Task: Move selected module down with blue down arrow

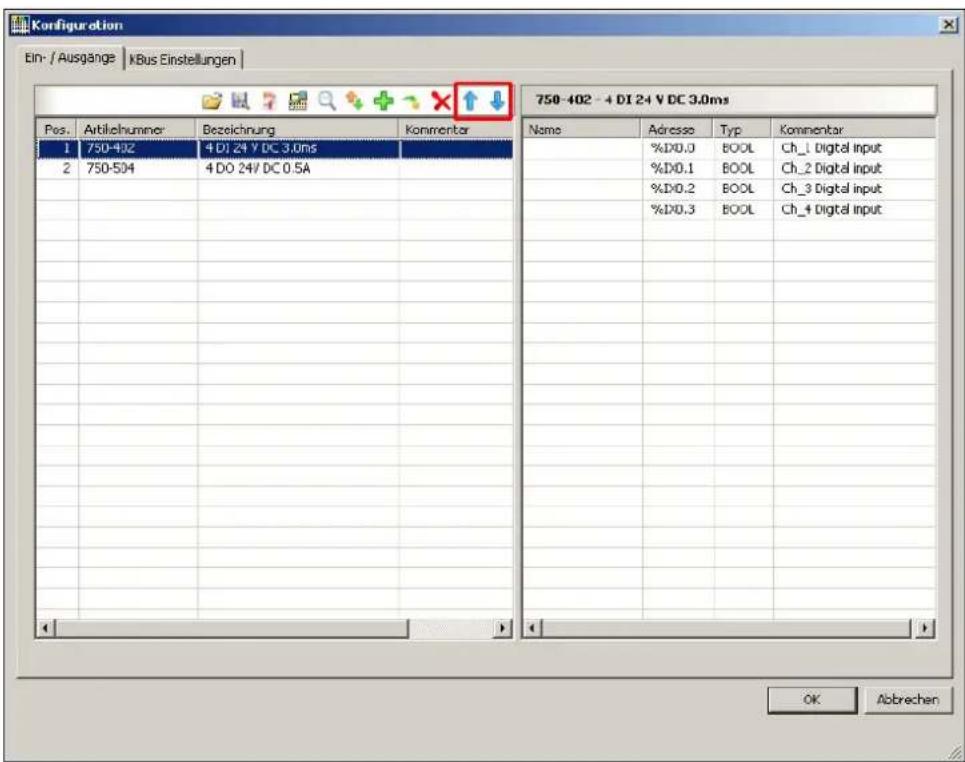Action: pos(497,101)
